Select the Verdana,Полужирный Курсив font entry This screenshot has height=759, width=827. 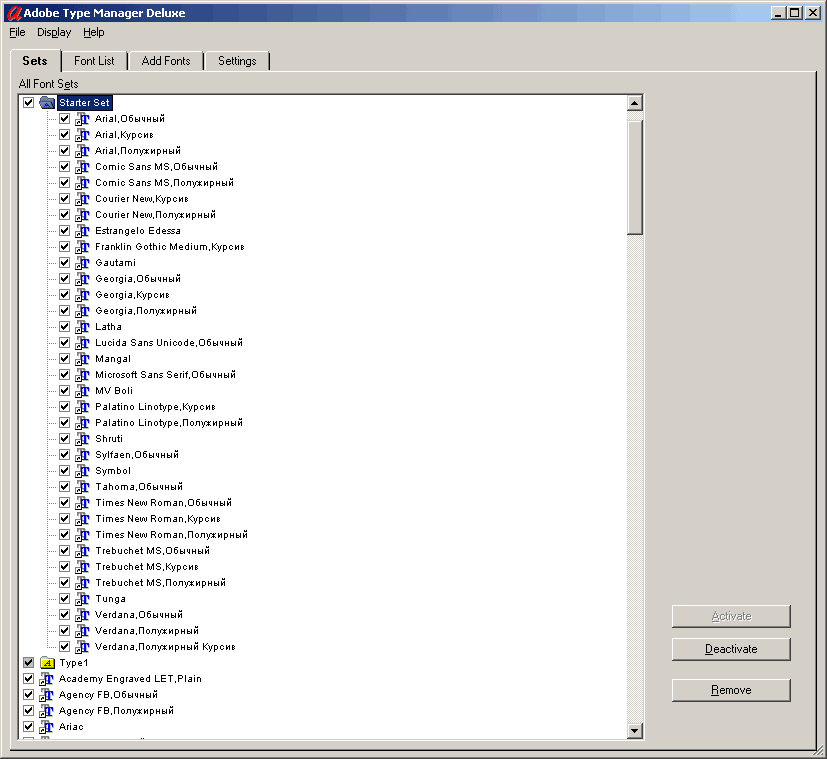tap(165, 647)
